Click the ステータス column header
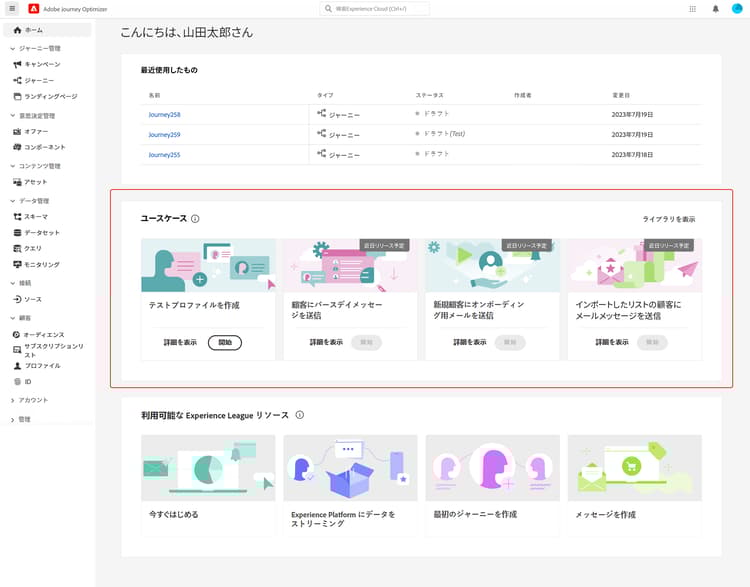The image size is (750, 587). [x=430, y=95]
